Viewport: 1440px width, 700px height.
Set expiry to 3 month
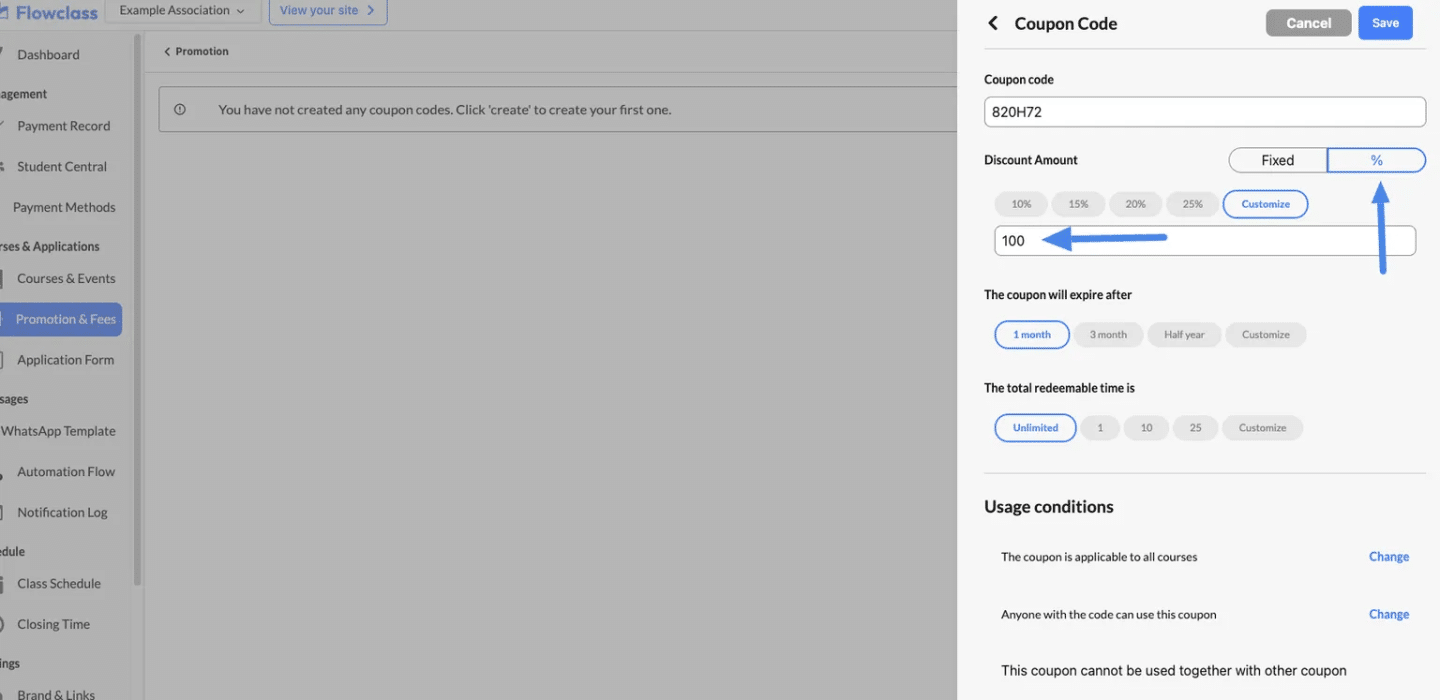point(1108,335)
